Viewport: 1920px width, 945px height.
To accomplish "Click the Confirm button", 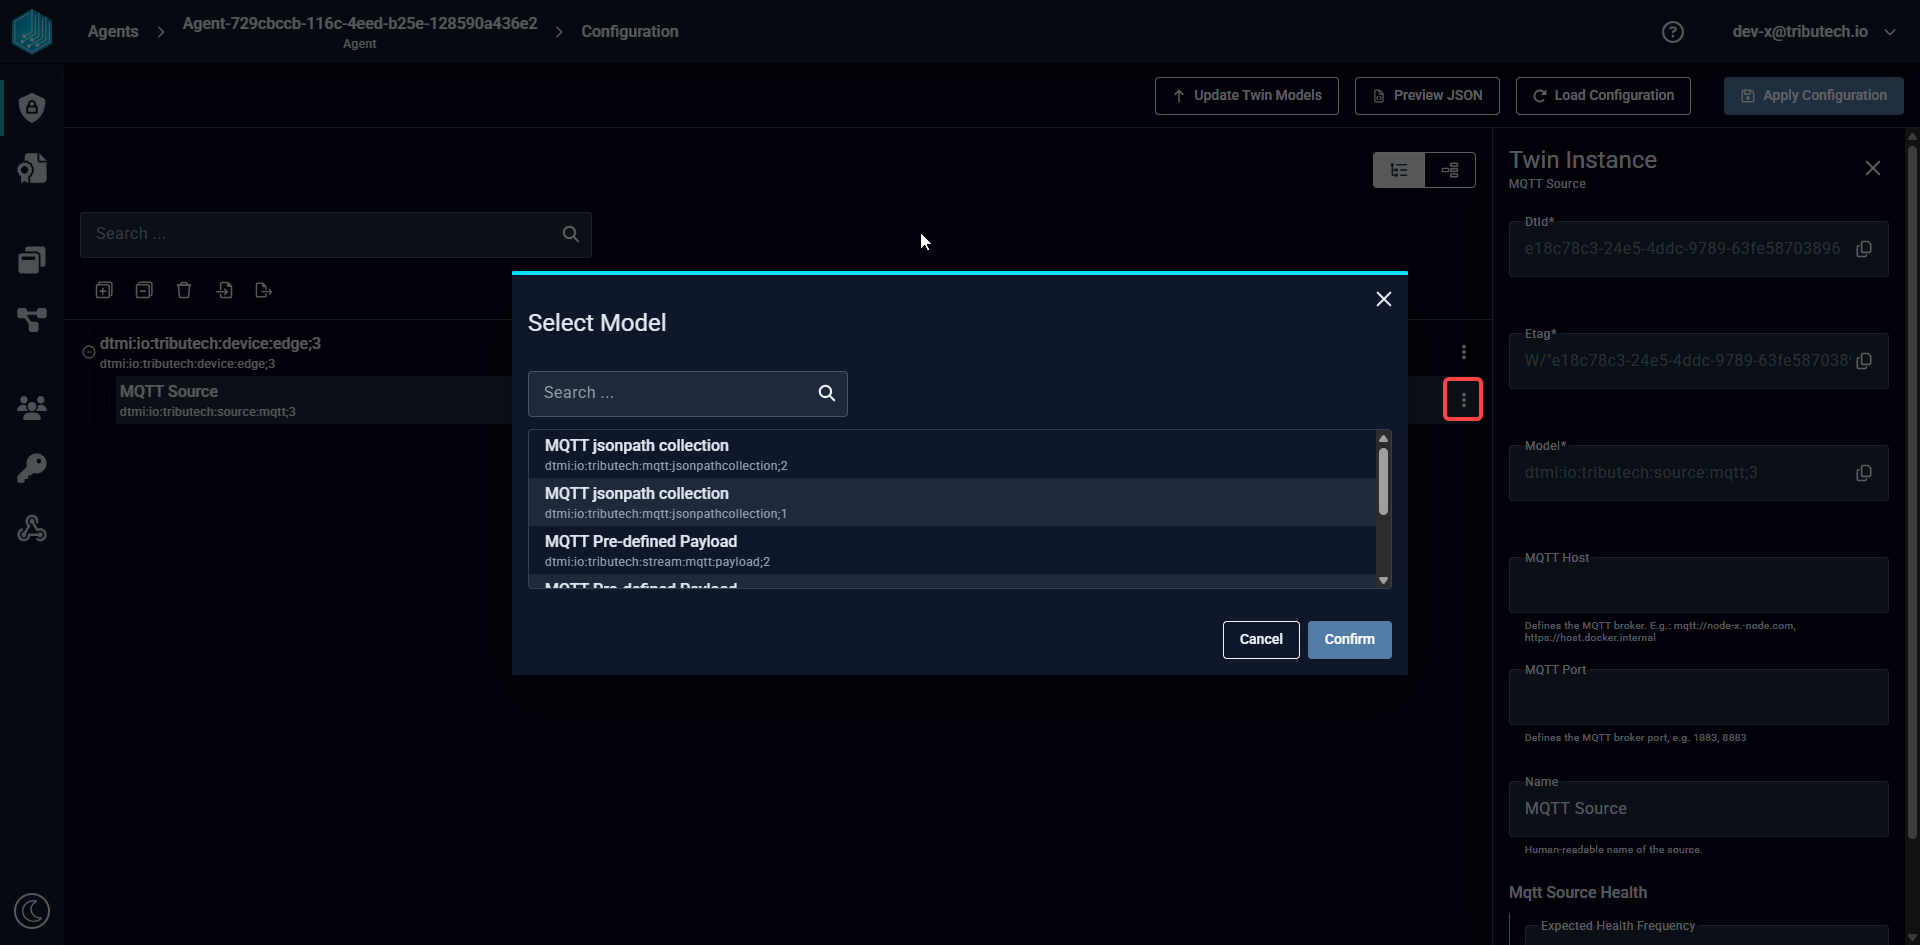I will tap(1350, 640).
